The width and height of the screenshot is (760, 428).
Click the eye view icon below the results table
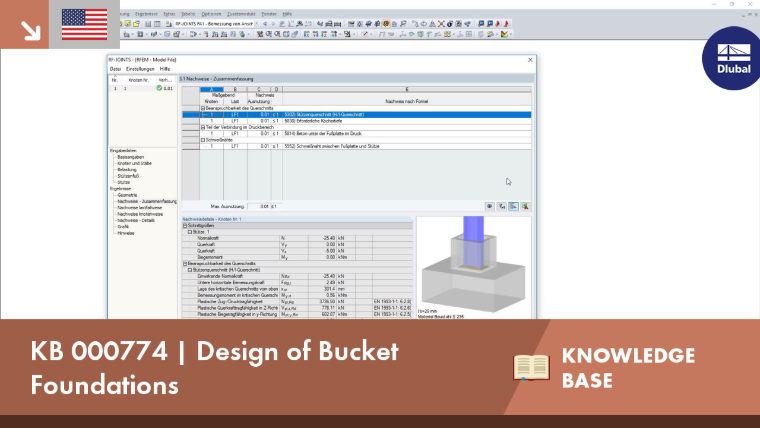pyautogui.click(x=490, y=206)
